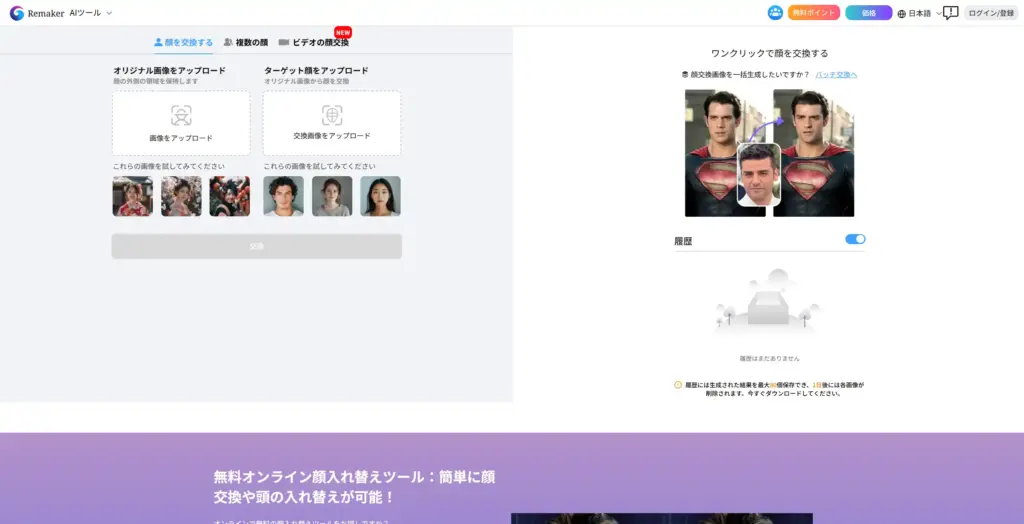Viewport: 1024px width, 524px height.
Task: Click the stack icon before 顔交換画像を一括生成
Action: 685,74
